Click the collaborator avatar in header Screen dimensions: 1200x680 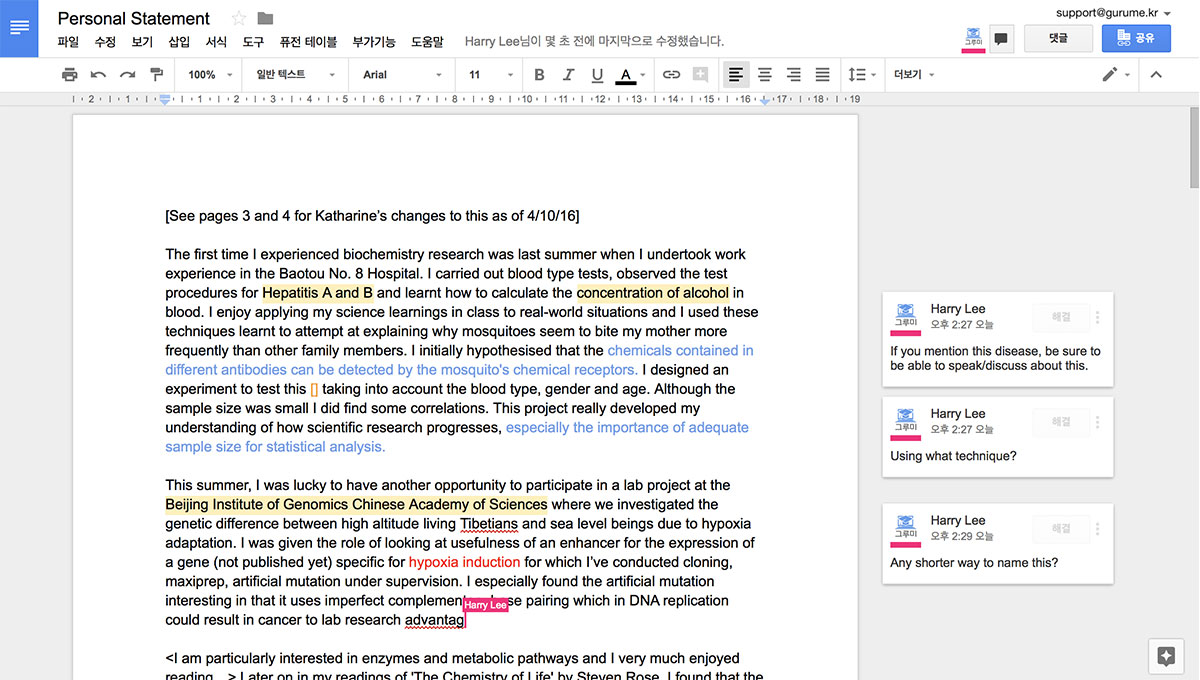point(973,38)
